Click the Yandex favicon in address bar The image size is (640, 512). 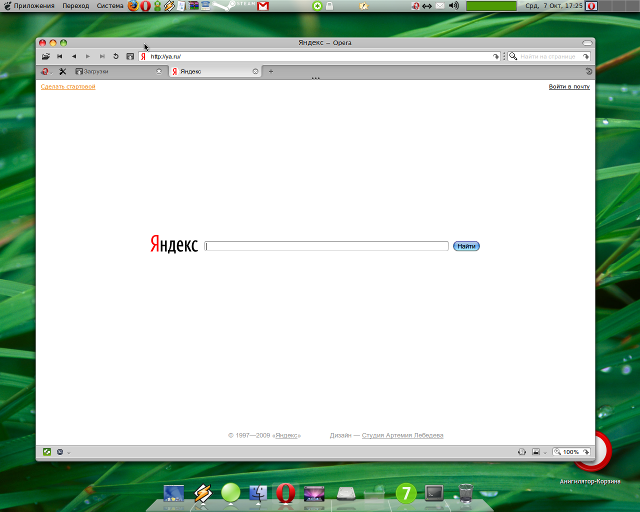pos(143,57)
